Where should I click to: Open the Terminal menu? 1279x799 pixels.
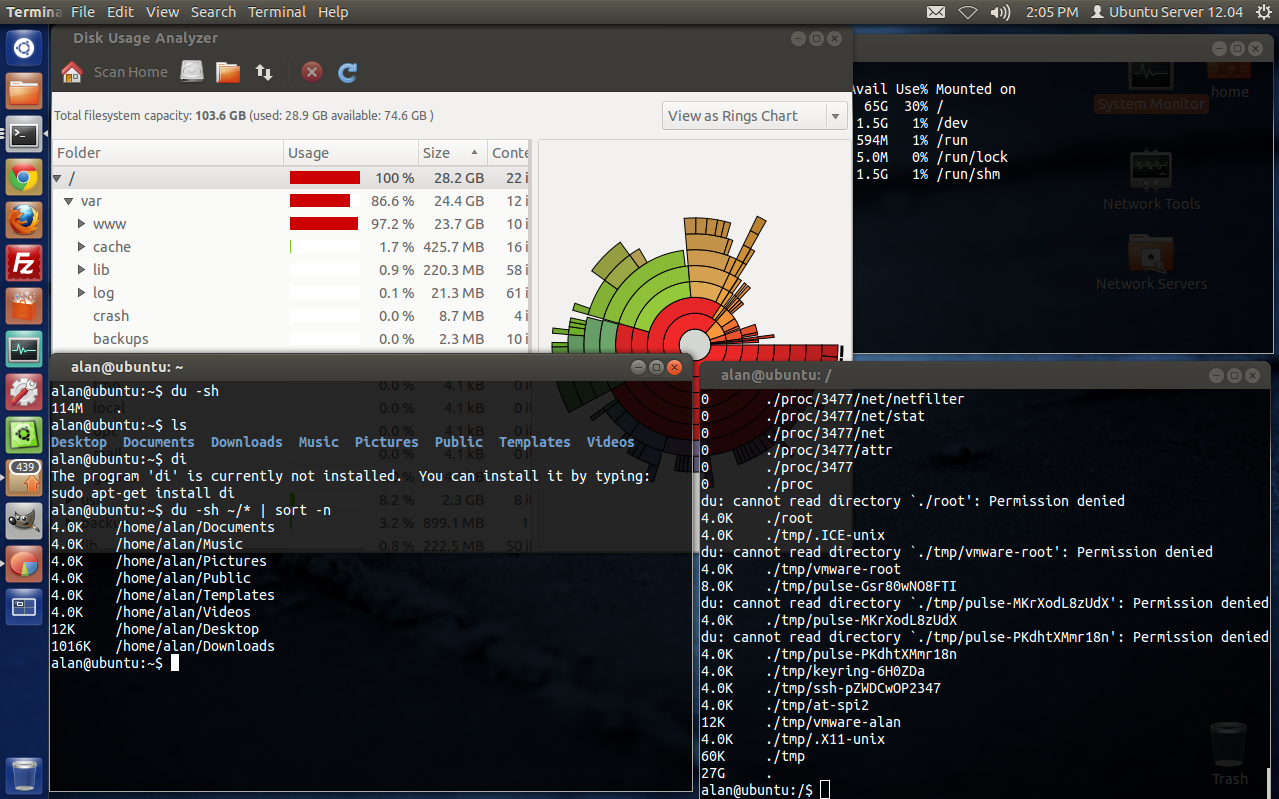pos(277,12)
